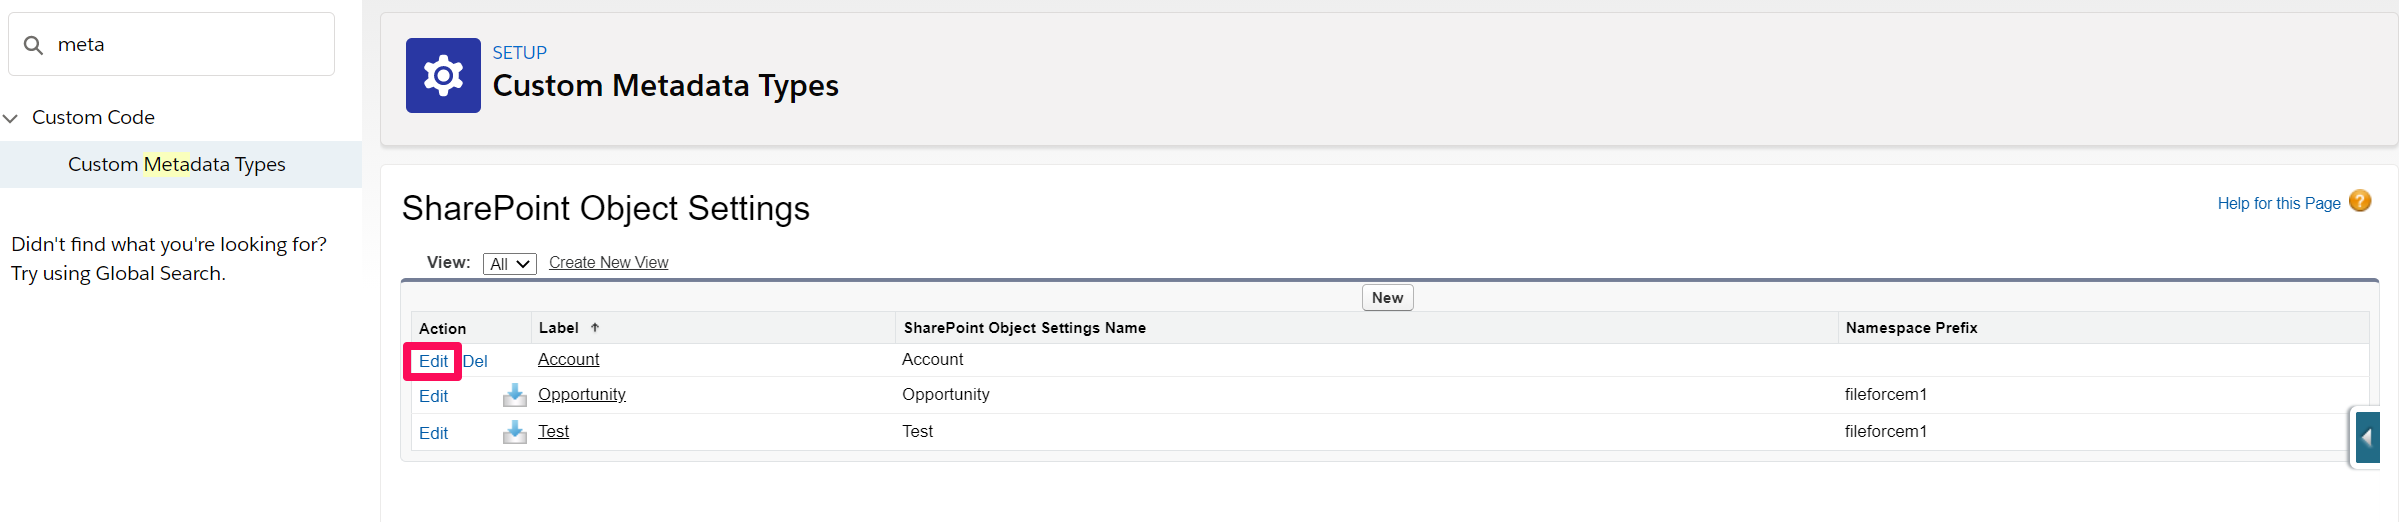This screenshot has width=2399, height=522.
Task: Delete the Account record
Action: 475,361
